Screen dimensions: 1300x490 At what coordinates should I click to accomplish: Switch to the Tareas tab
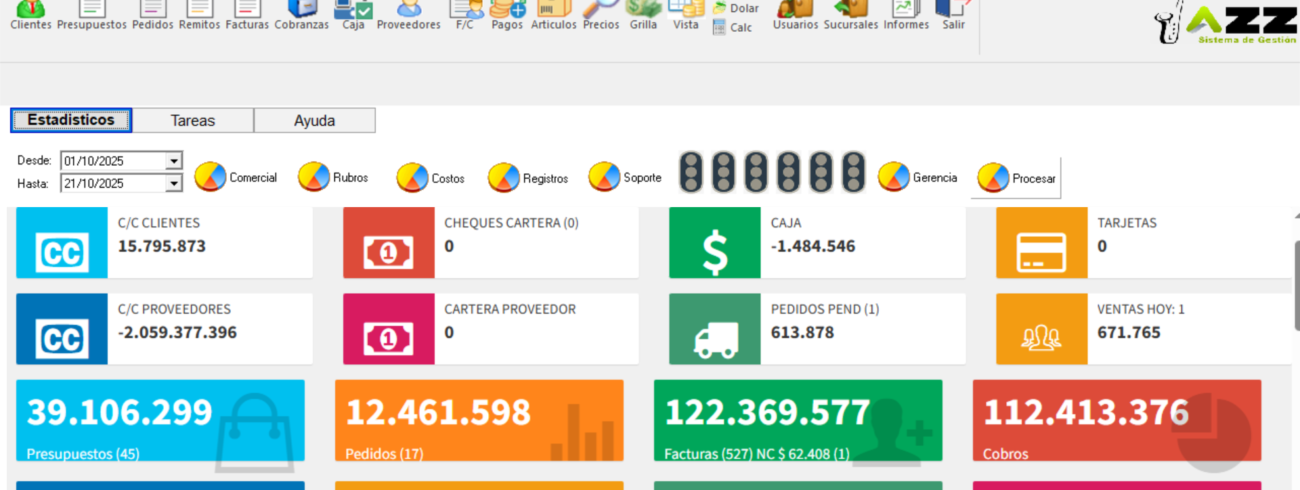tap(193, 121)
